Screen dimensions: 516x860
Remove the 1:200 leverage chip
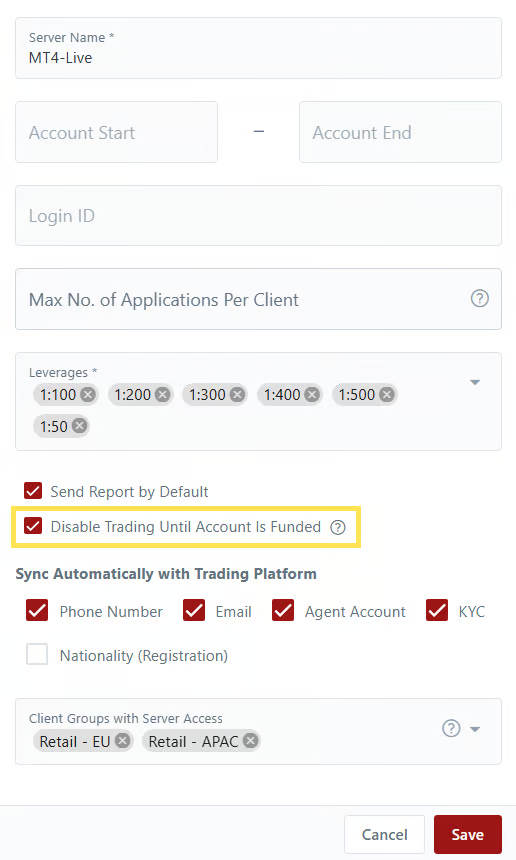pyautogui.click(x=162, y=394)
